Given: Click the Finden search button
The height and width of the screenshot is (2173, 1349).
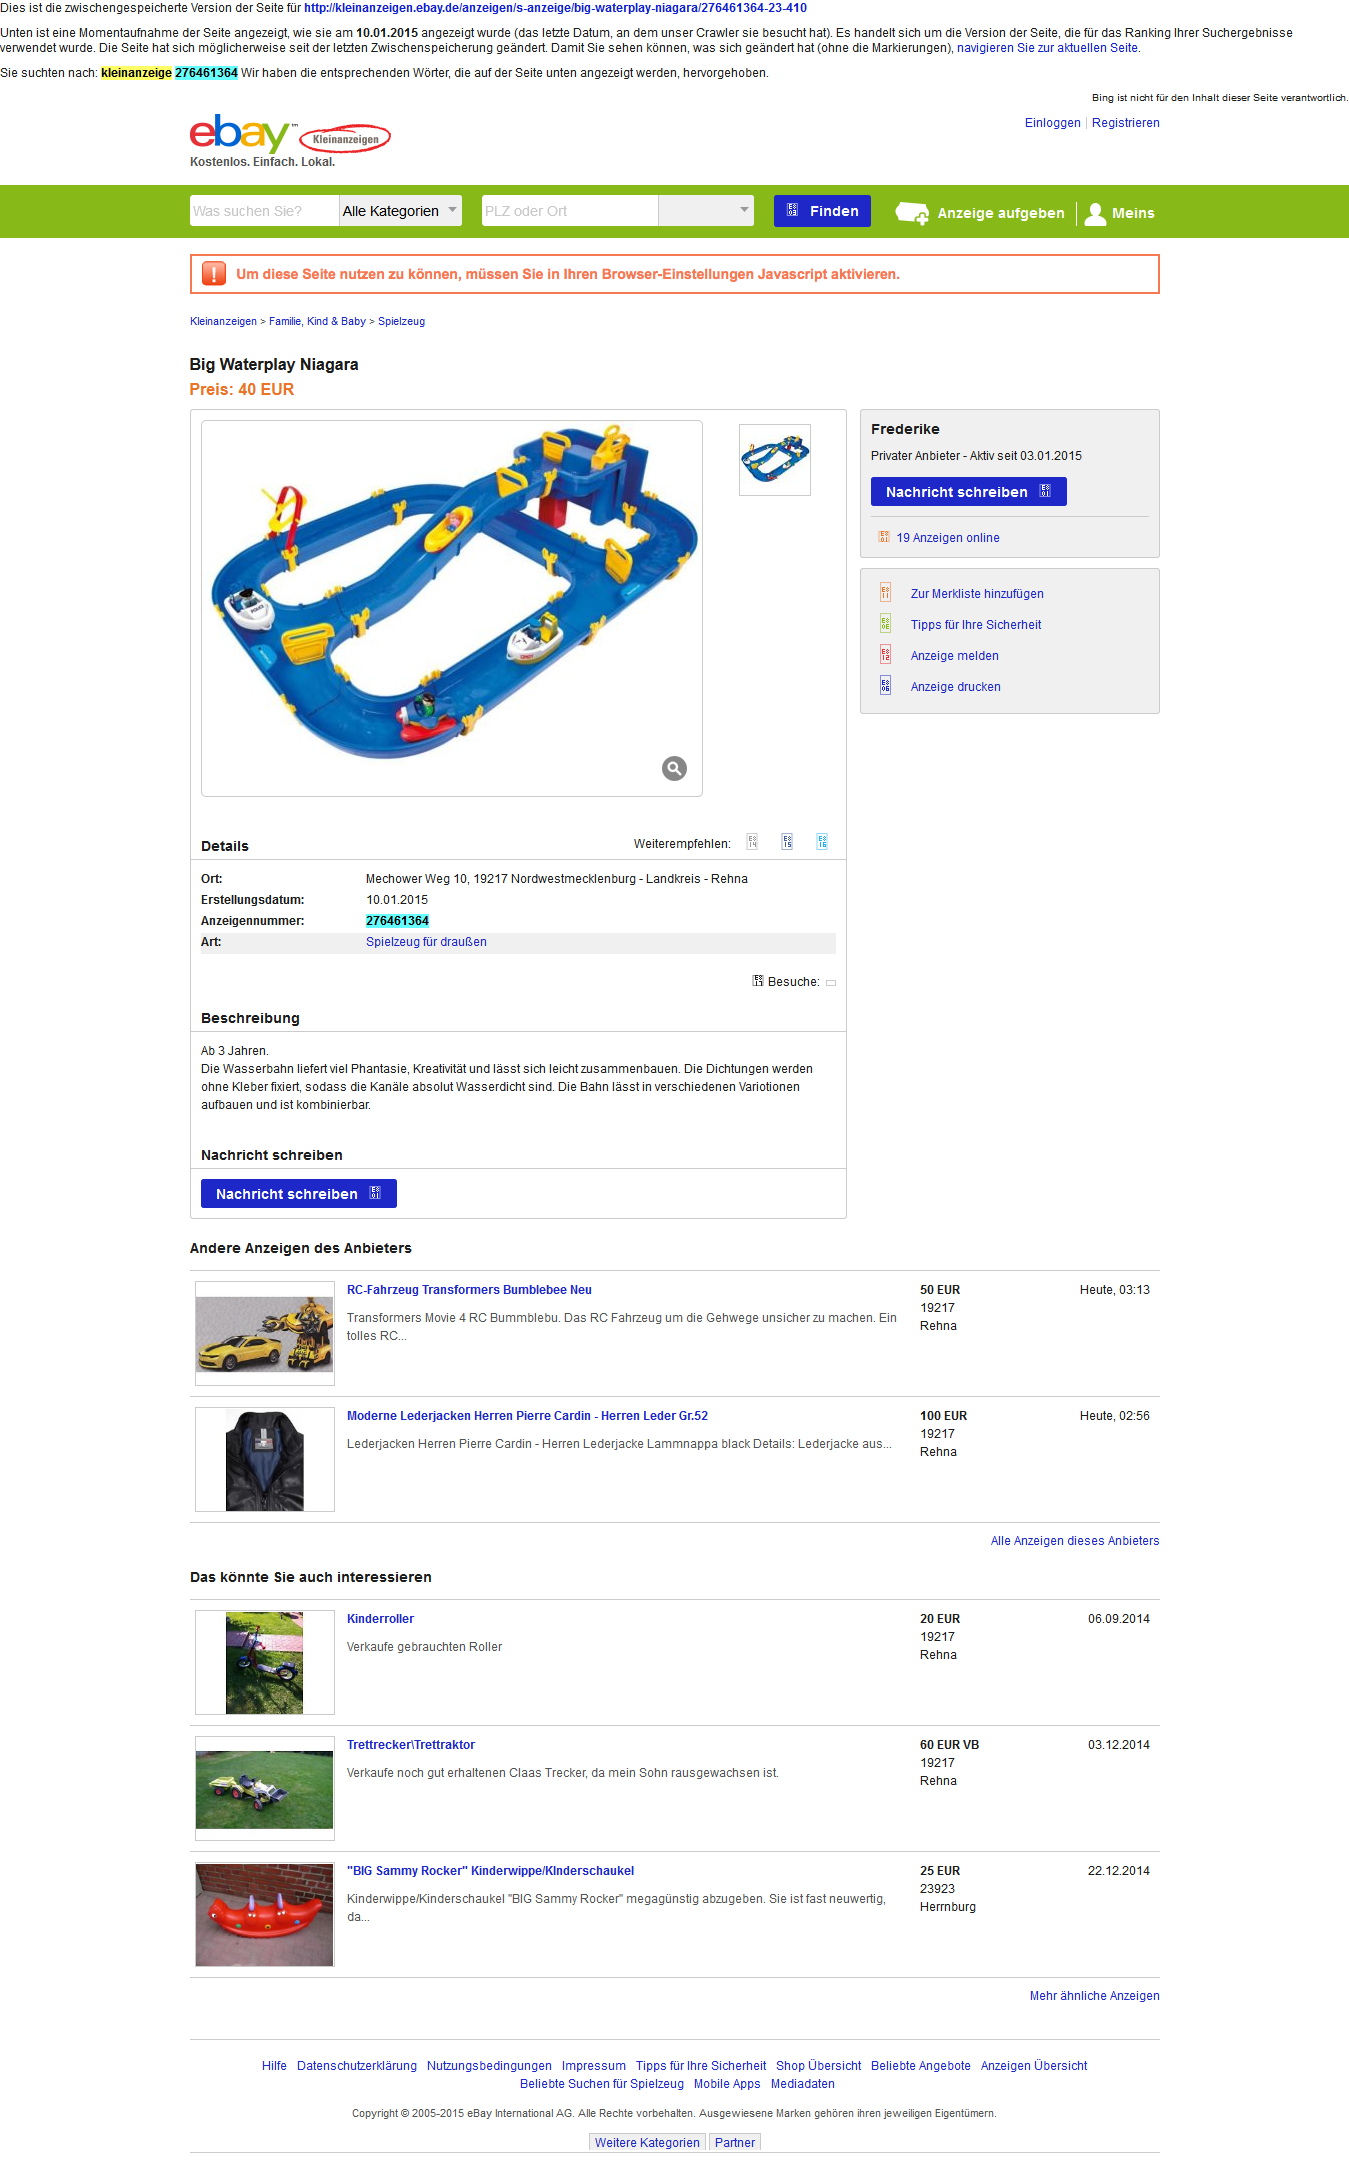Looking at the screenshot, I should (822, 211).
